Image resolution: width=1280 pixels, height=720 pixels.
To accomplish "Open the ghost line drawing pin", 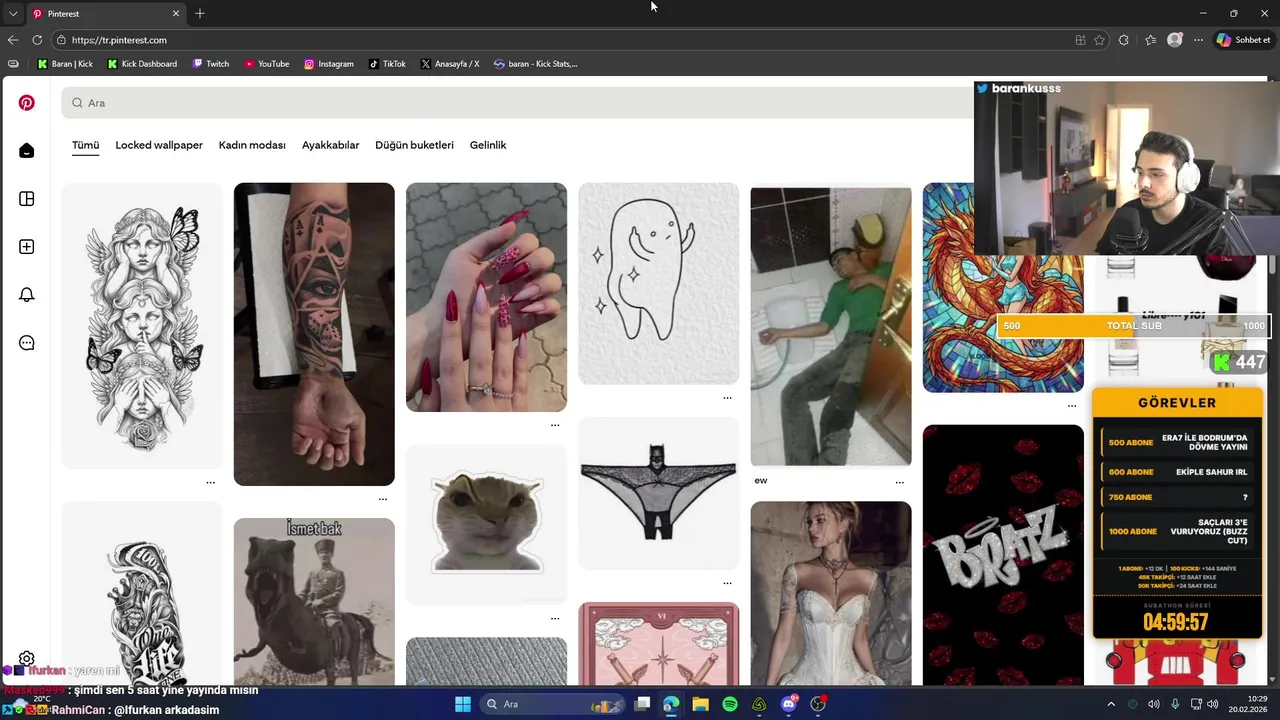I will [658, 284].
